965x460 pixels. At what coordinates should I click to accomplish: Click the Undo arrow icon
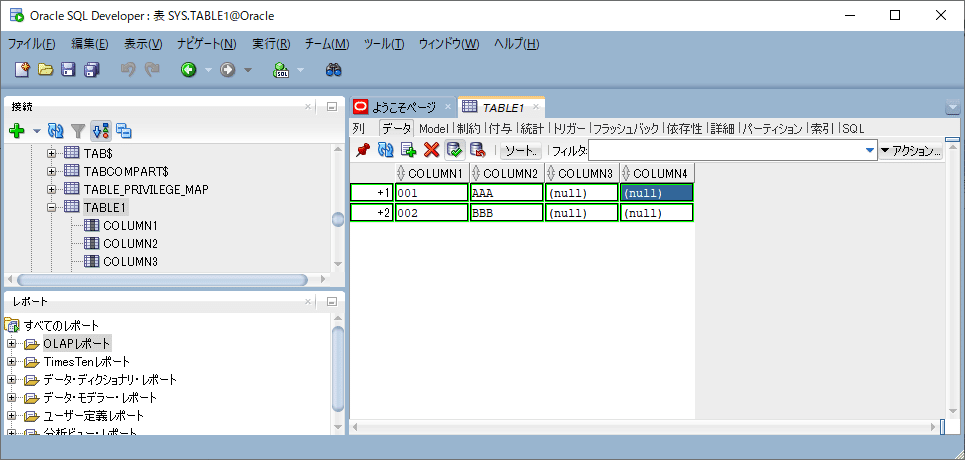coord(128,70)
